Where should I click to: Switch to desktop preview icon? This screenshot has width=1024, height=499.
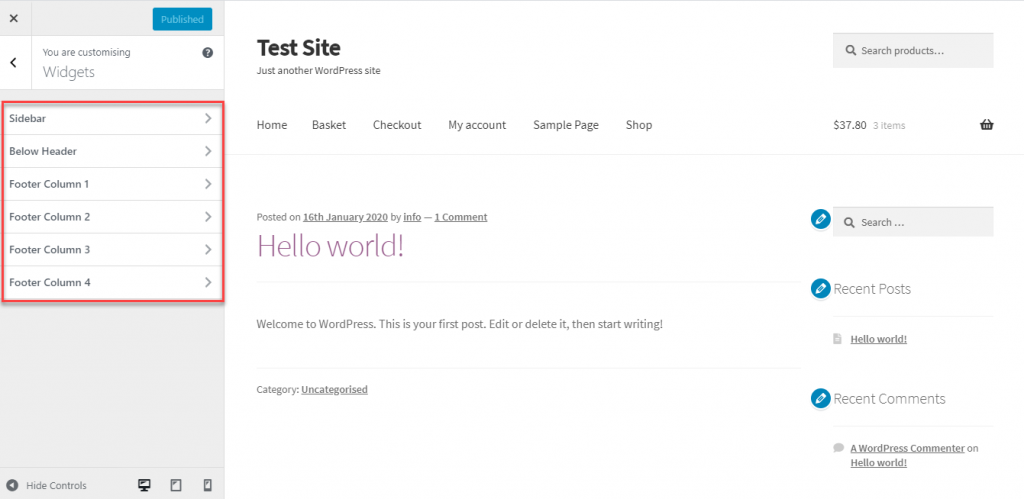pos(144,485)
